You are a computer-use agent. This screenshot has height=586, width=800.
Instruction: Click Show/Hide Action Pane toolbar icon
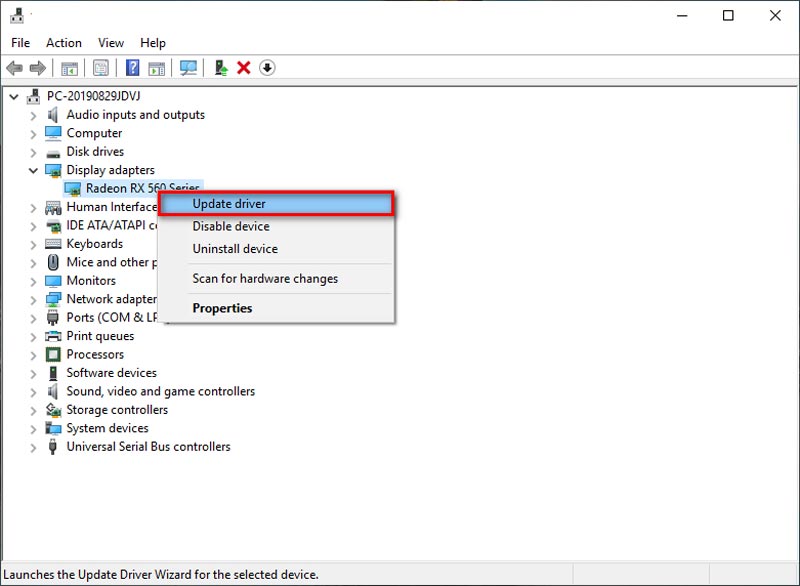pos(157,68)
